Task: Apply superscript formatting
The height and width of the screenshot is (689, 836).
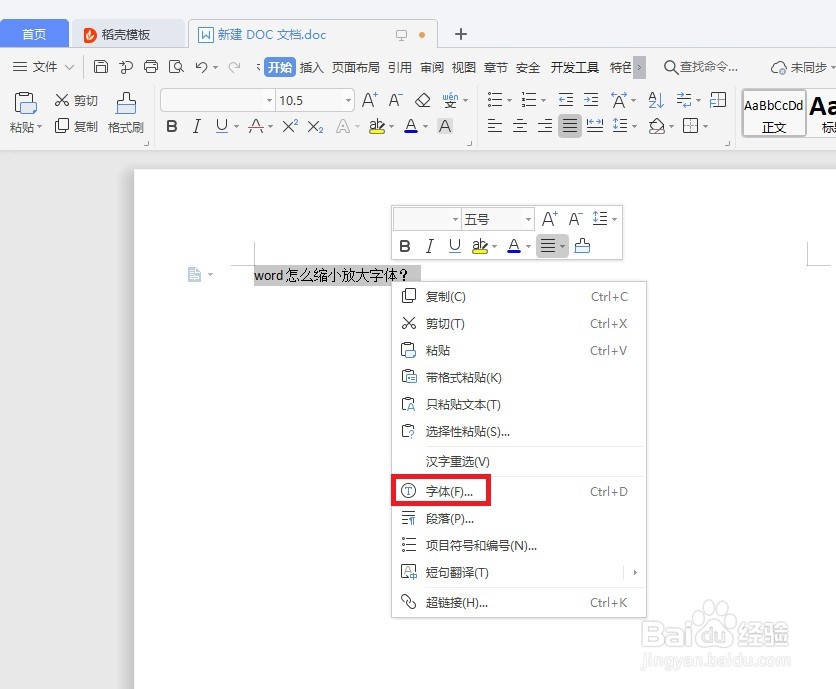Action: pyautogui.click(x=290, y=125)
